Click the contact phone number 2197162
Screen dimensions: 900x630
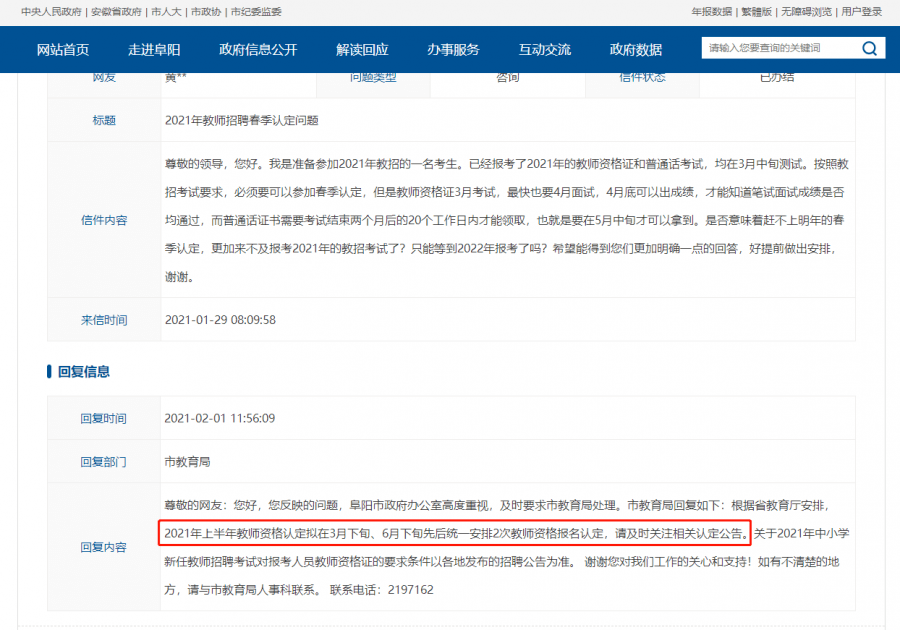(x=410, y=590)
